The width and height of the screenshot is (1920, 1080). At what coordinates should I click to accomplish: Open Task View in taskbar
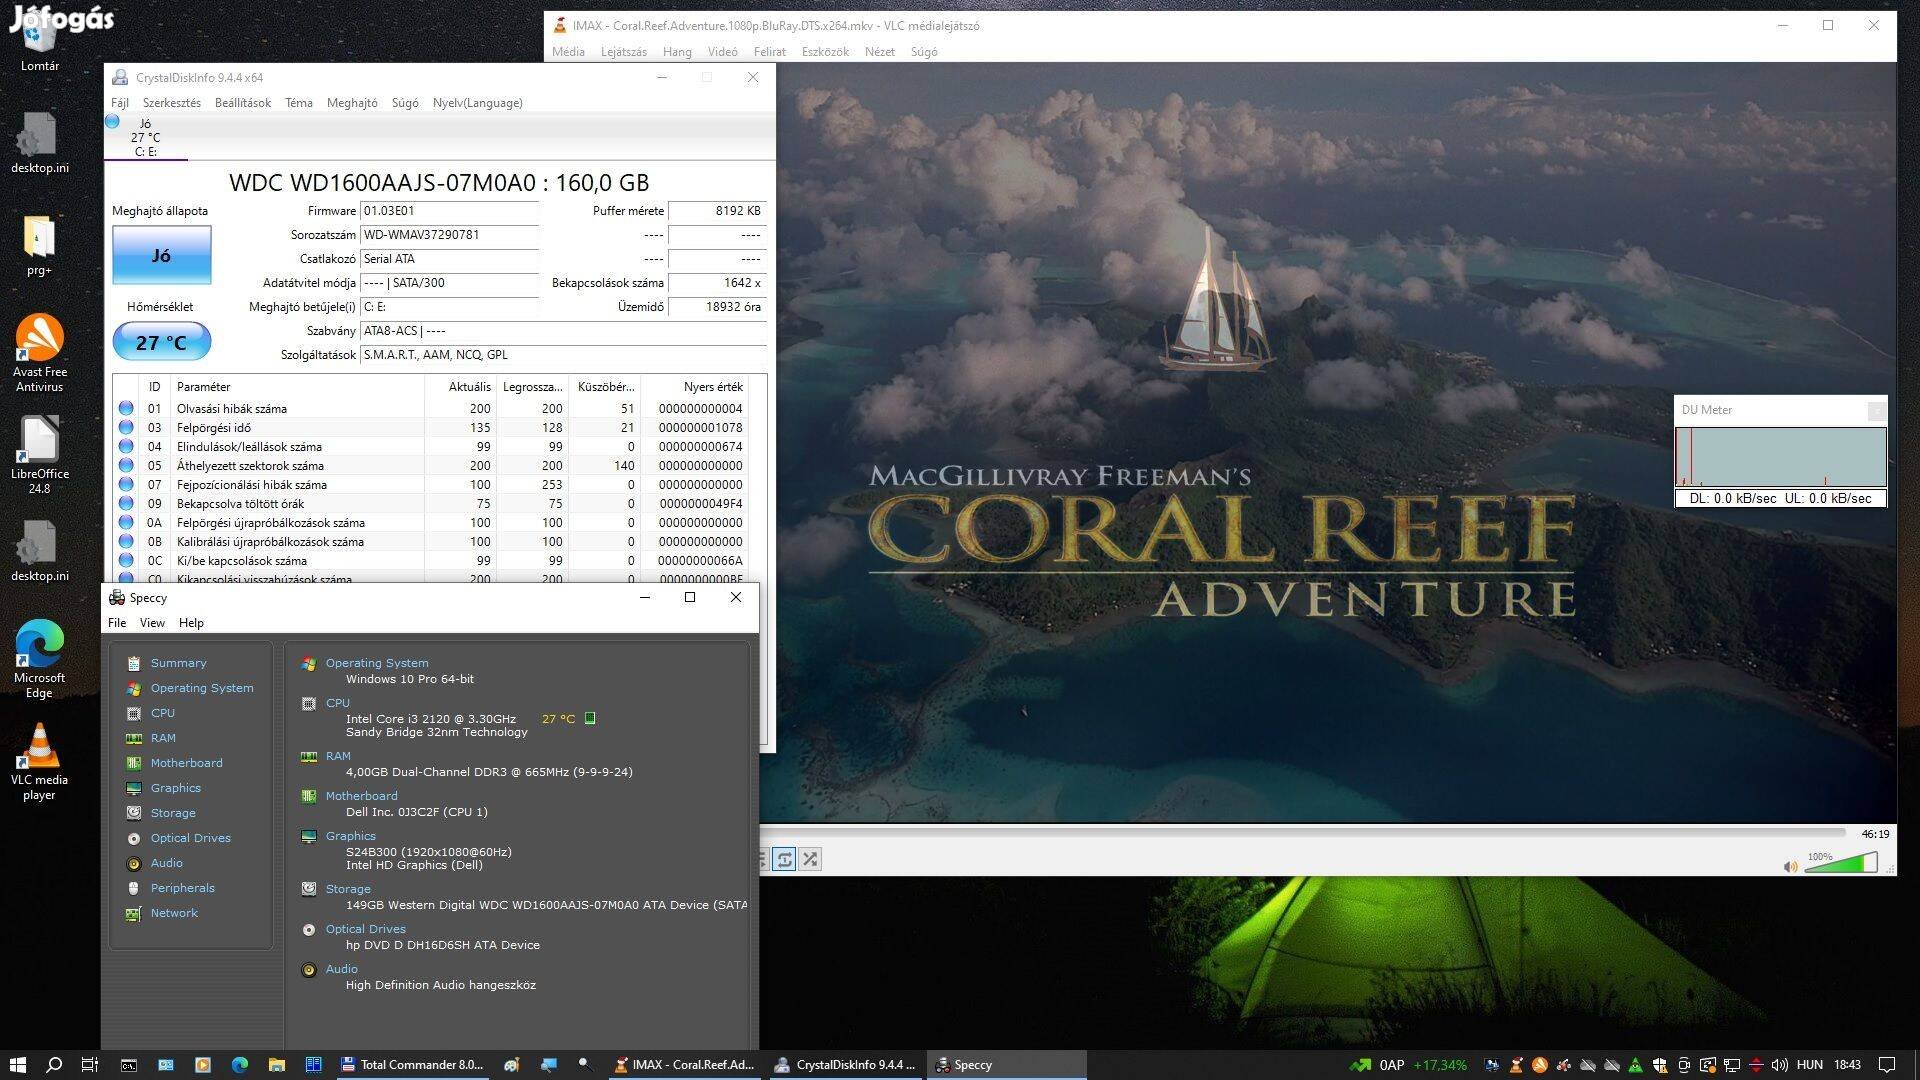pos(90,1064)
